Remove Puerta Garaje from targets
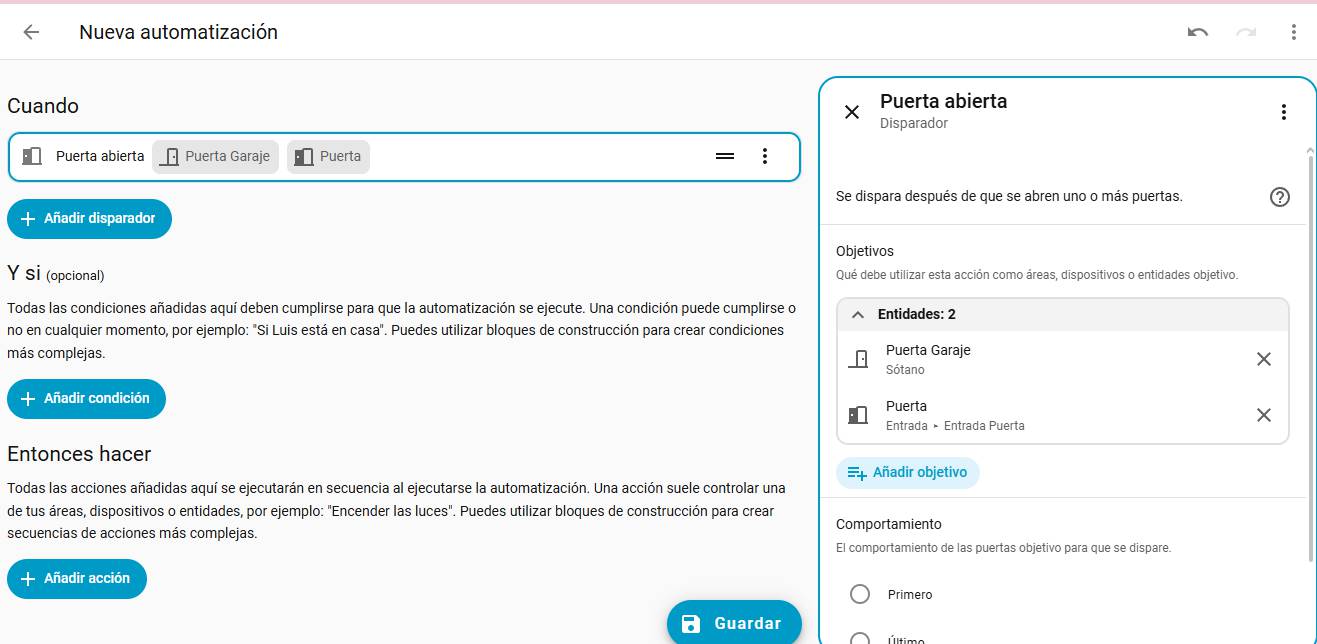The width and height of the screenshot is (1317, 644). [x=1263, y=359]
